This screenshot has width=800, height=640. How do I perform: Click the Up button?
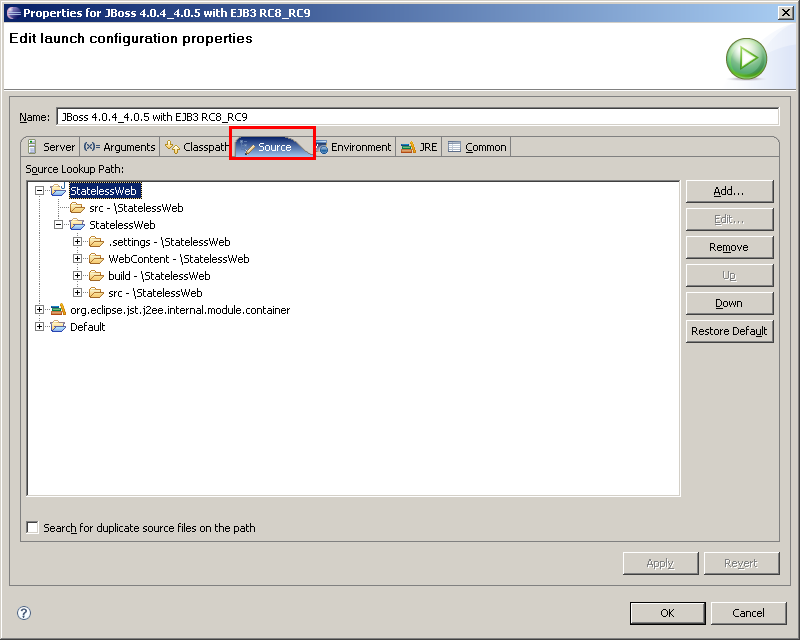pos(729,275)
